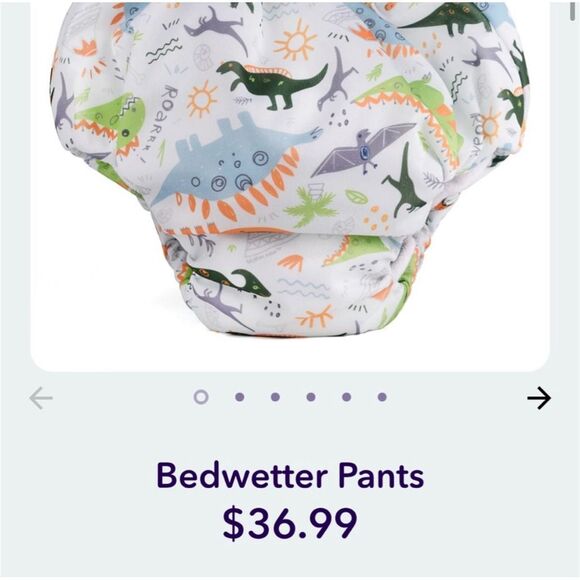This screenshot has height=580, width=580.
Task: Click the orange sun doodle near the top
Action: (x=296, y=41)
